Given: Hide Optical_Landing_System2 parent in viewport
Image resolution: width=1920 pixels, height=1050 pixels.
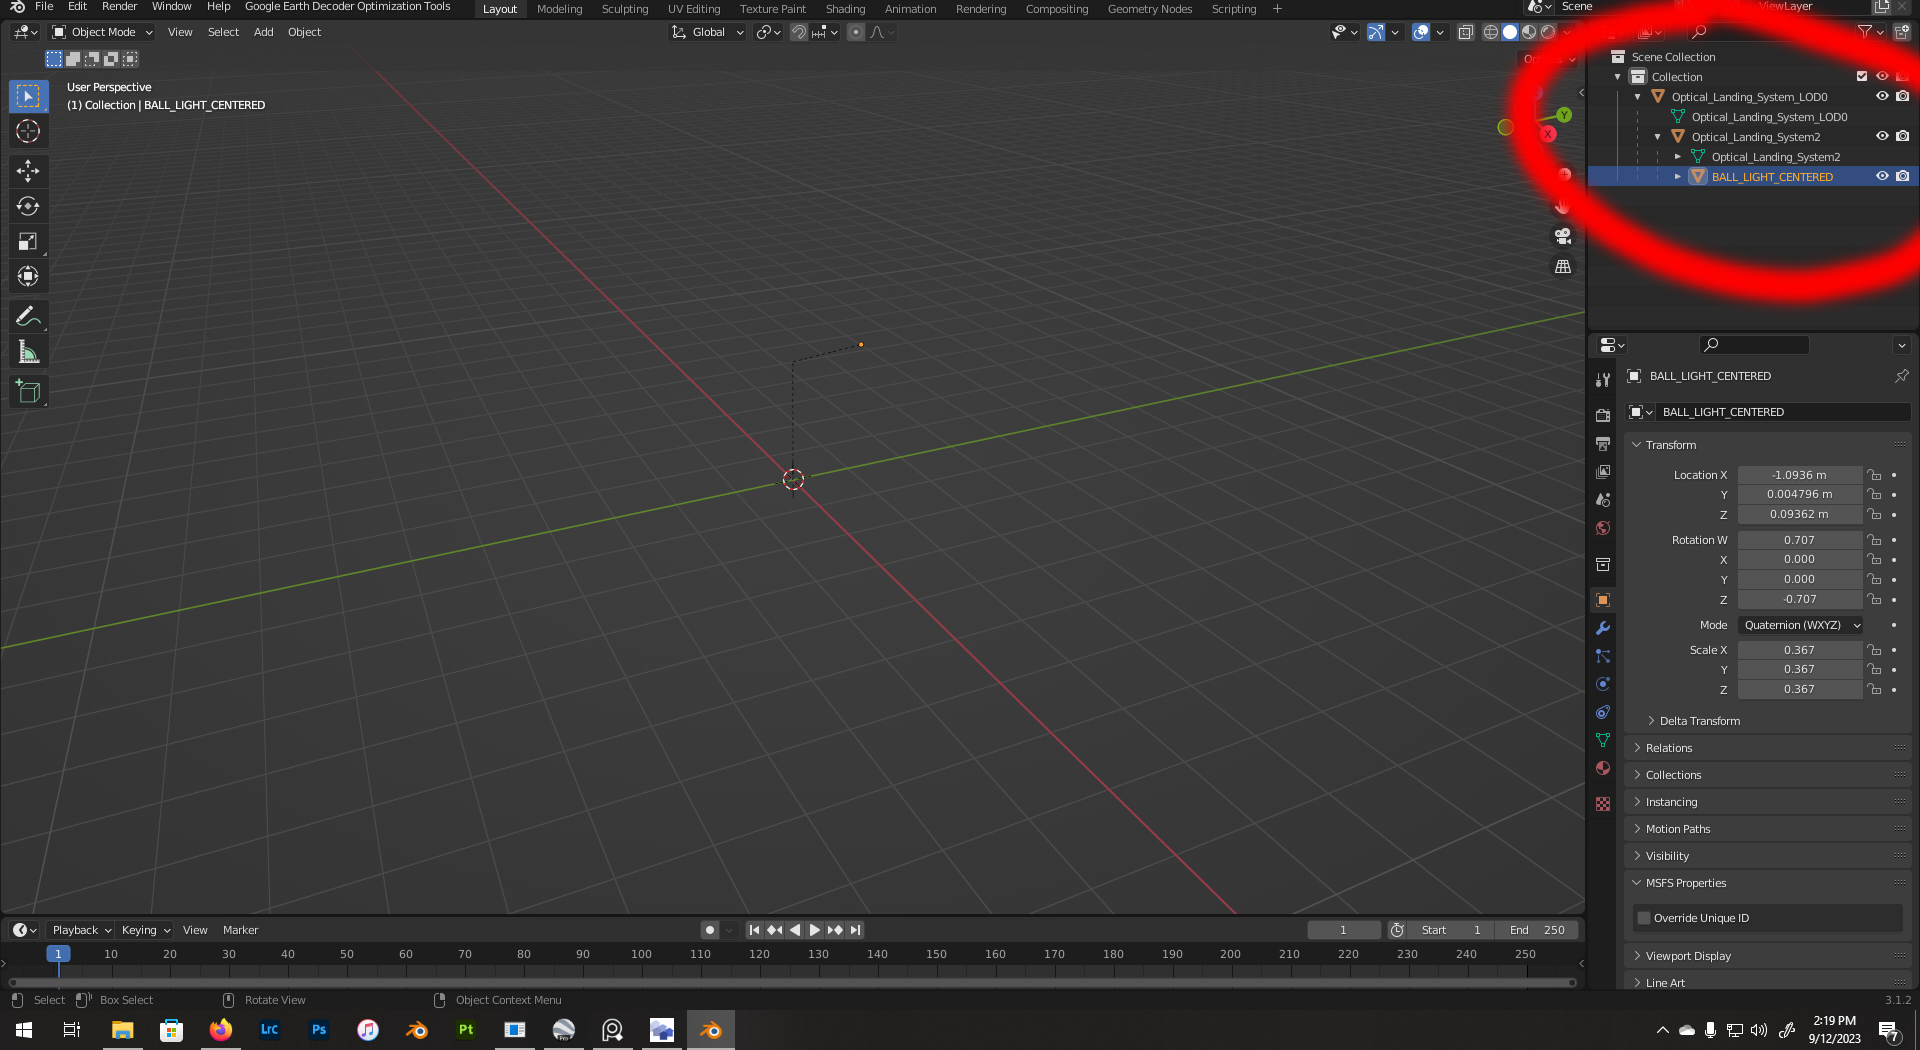Looking at the screenshot, I should [x=1882, y=137].
